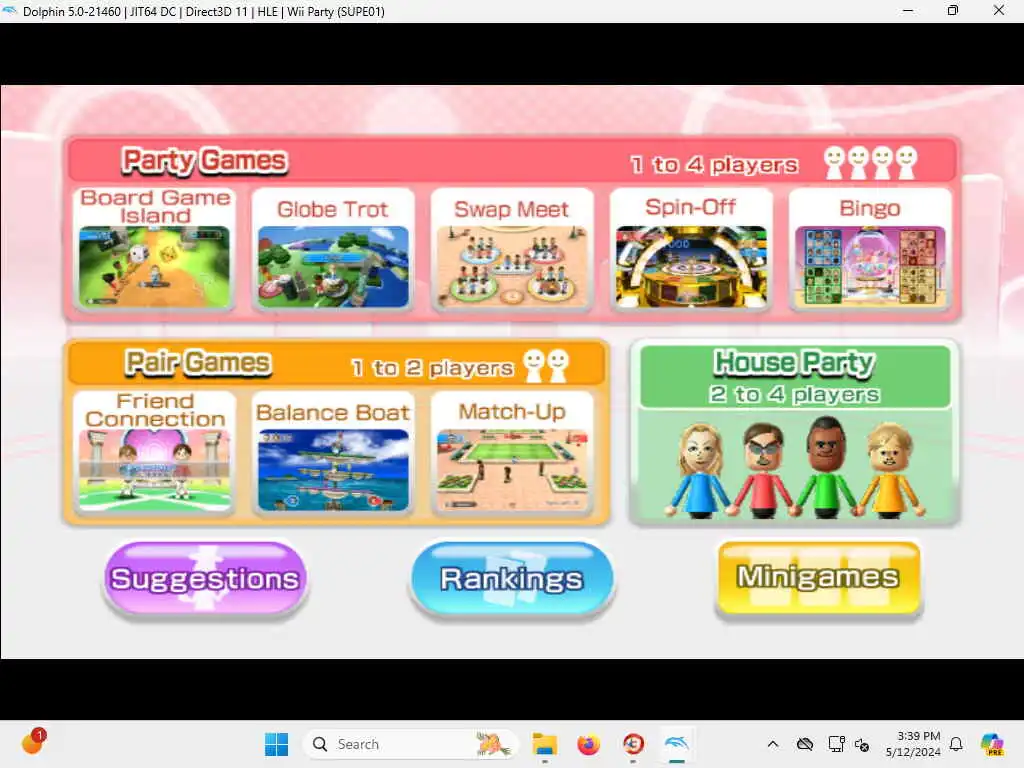This screenshot has height=768, width=1024.
Task: Choose the Swap Meet game
Action: 512,249
